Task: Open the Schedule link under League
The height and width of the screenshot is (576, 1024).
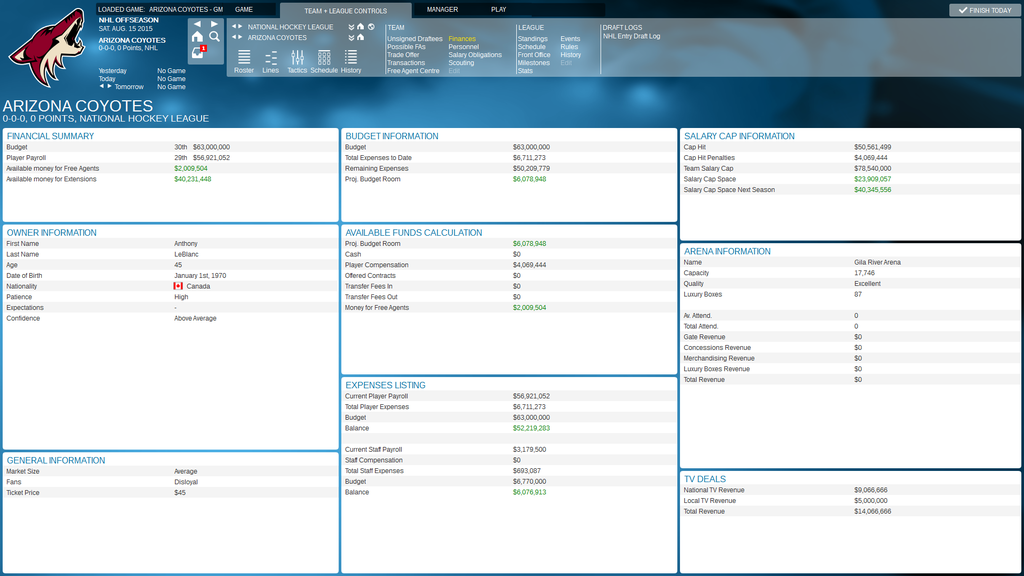Action: point(532,47)
